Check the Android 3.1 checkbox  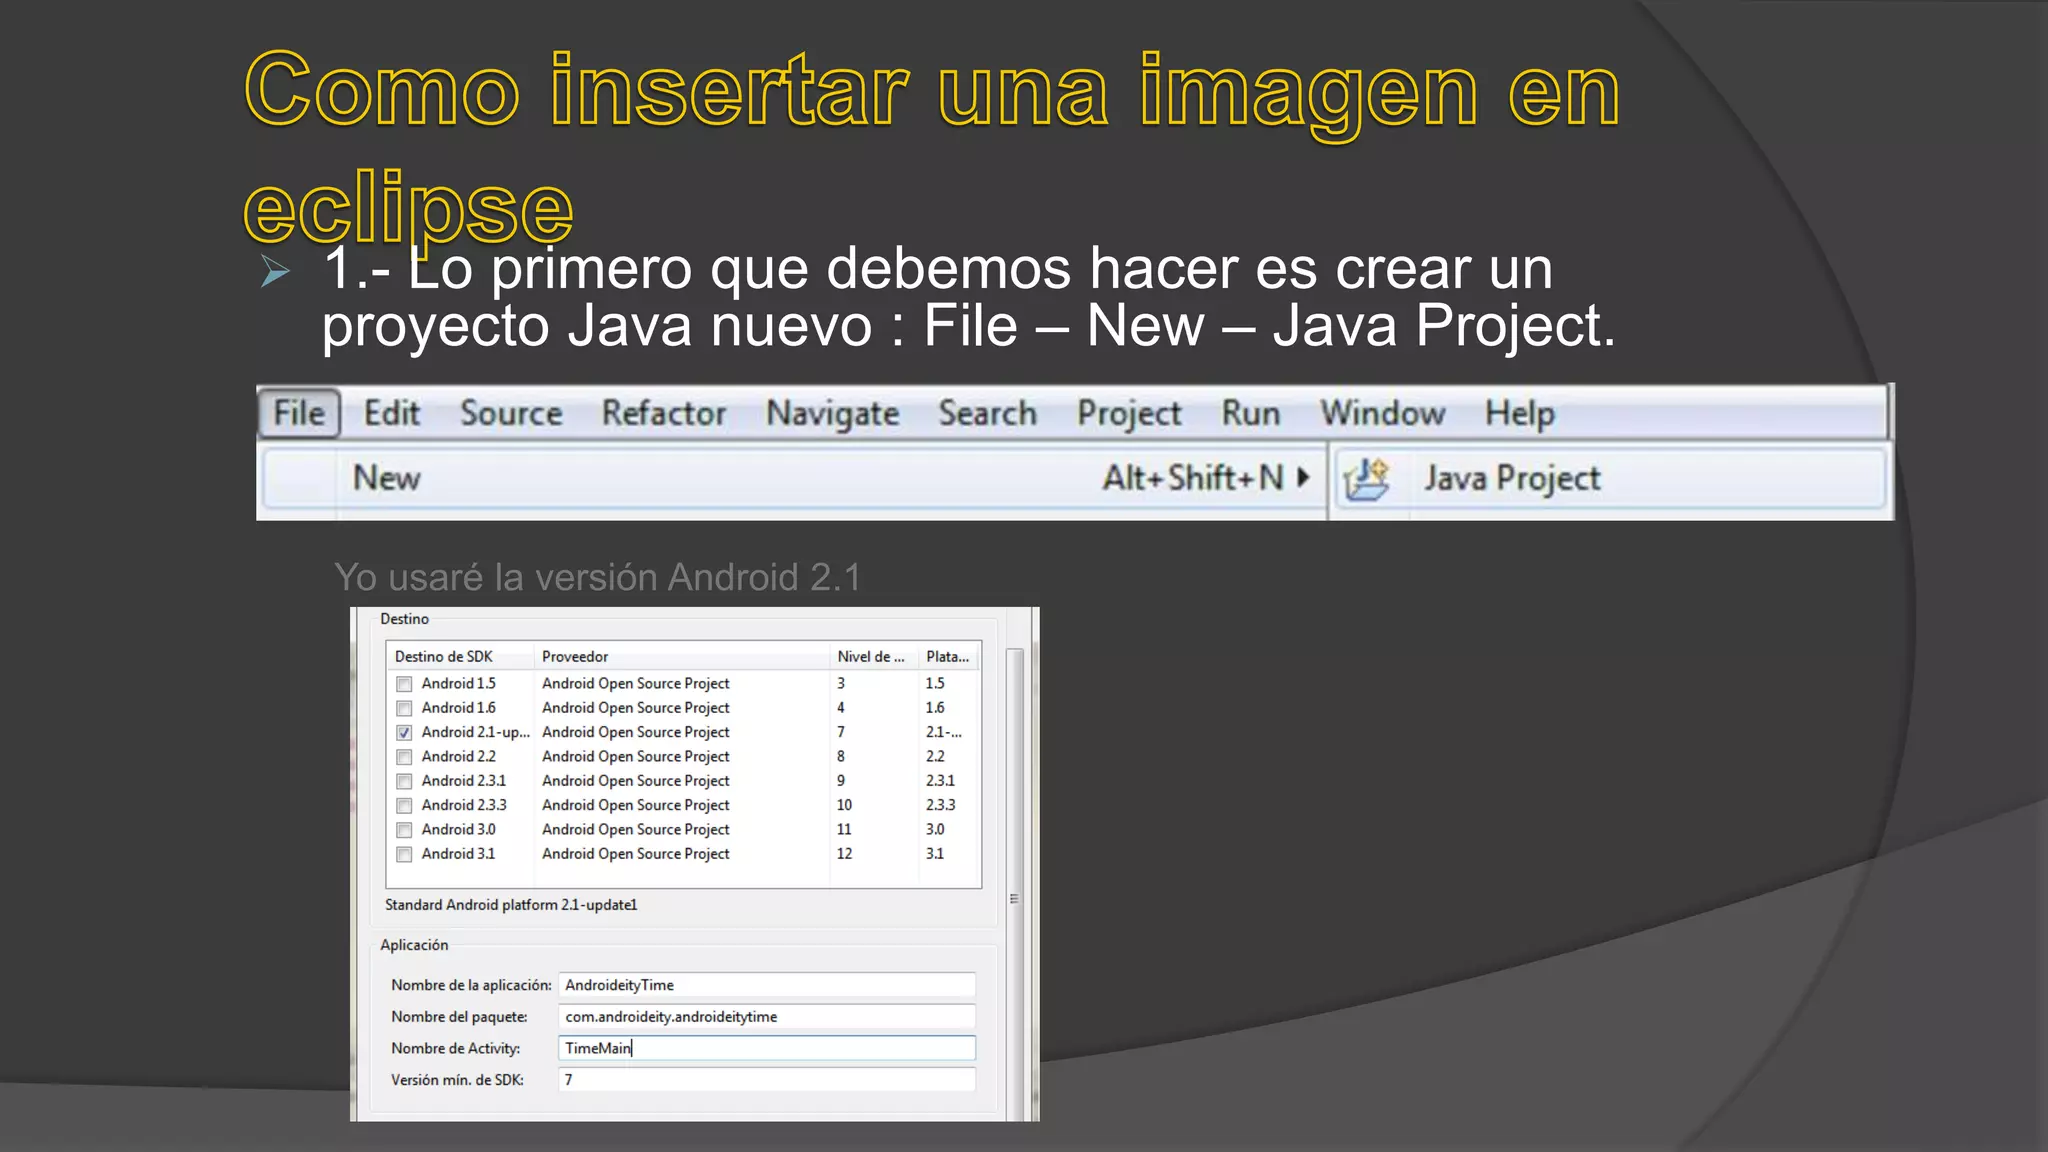(404, 854)
